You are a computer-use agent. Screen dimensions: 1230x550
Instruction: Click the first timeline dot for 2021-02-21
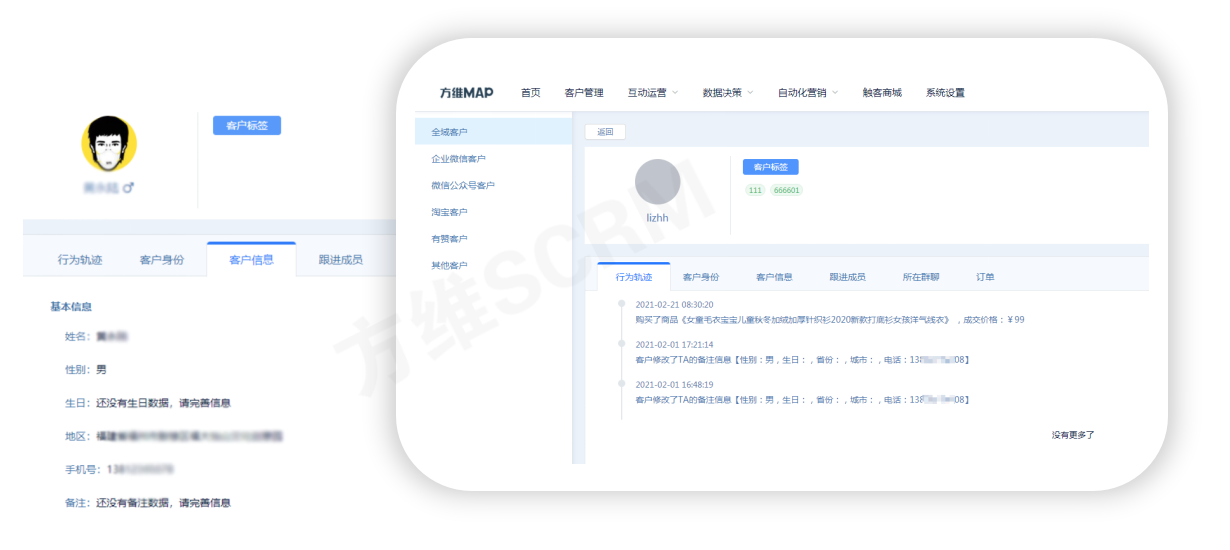pos(622,304)
